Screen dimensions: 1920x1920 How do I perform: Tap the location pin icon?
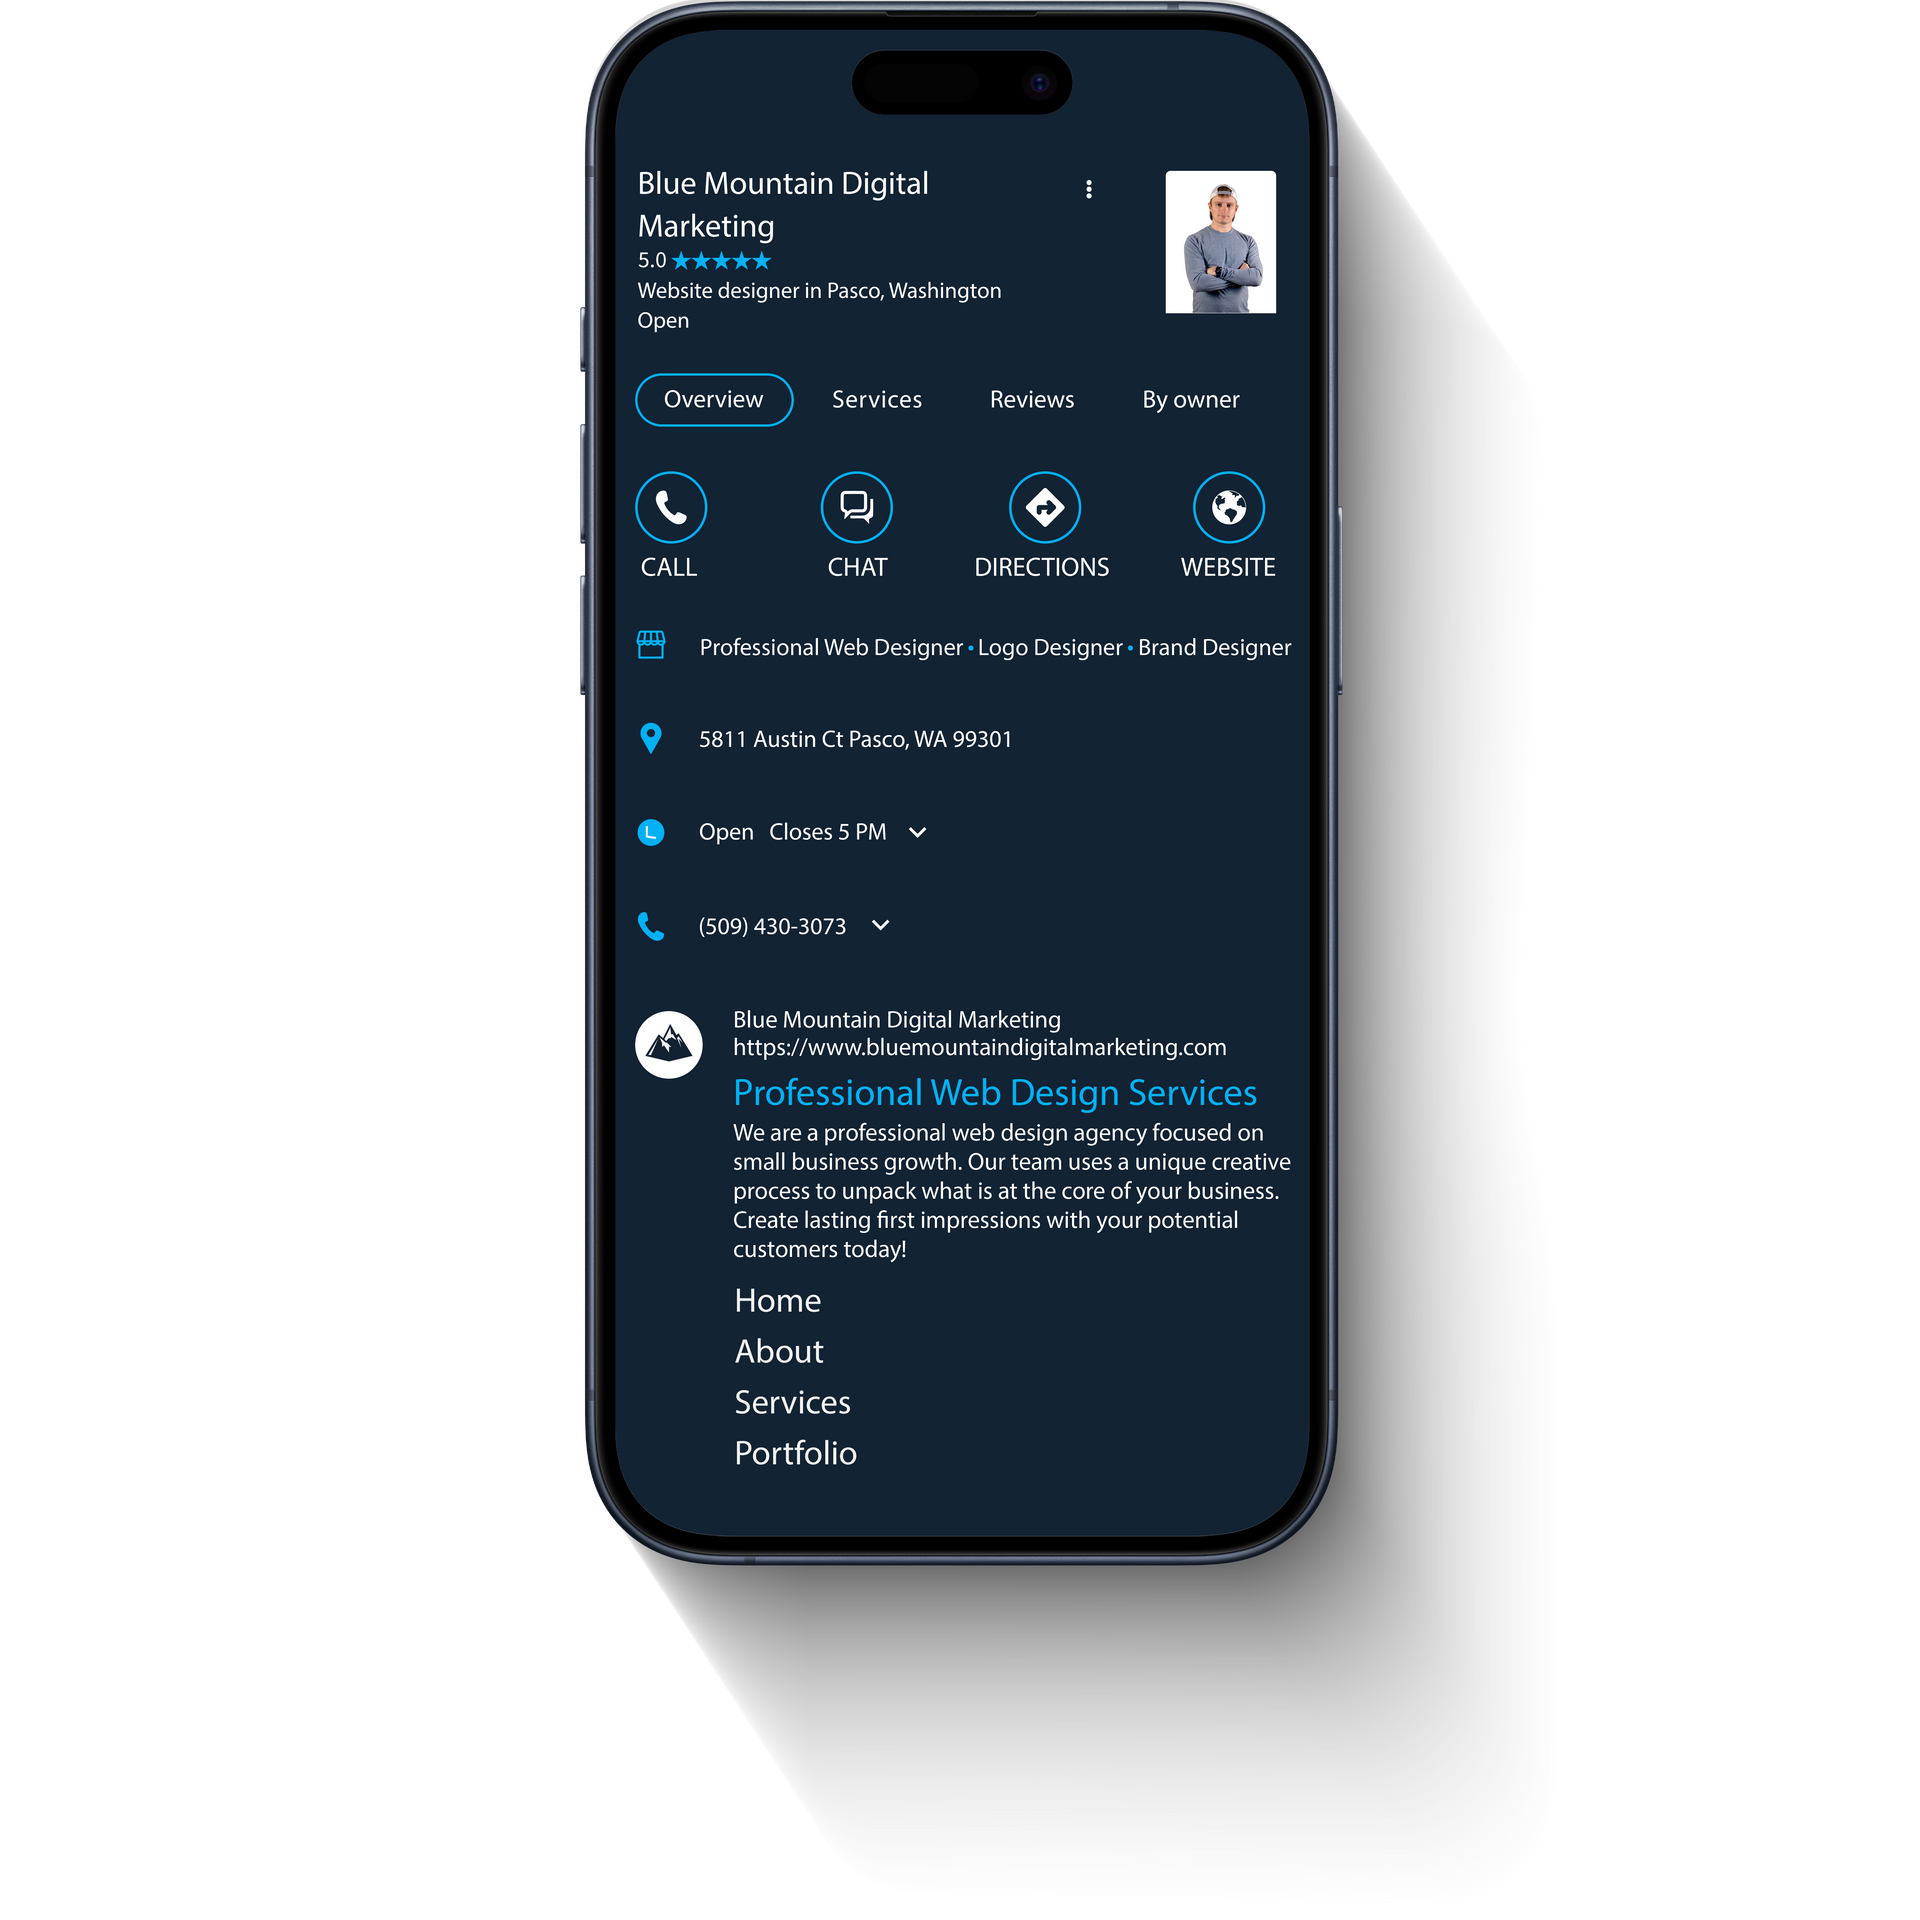coord(651,738)
